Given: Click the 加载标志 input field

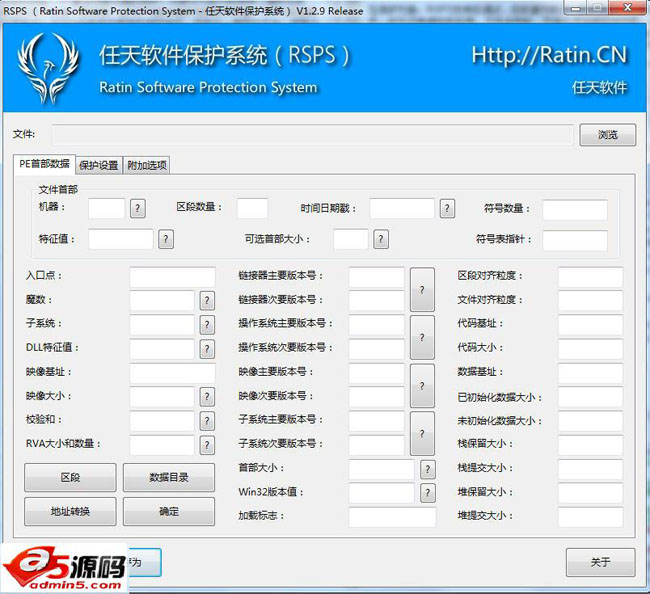Looking at the screenshot, I should [x=392, y=517].
